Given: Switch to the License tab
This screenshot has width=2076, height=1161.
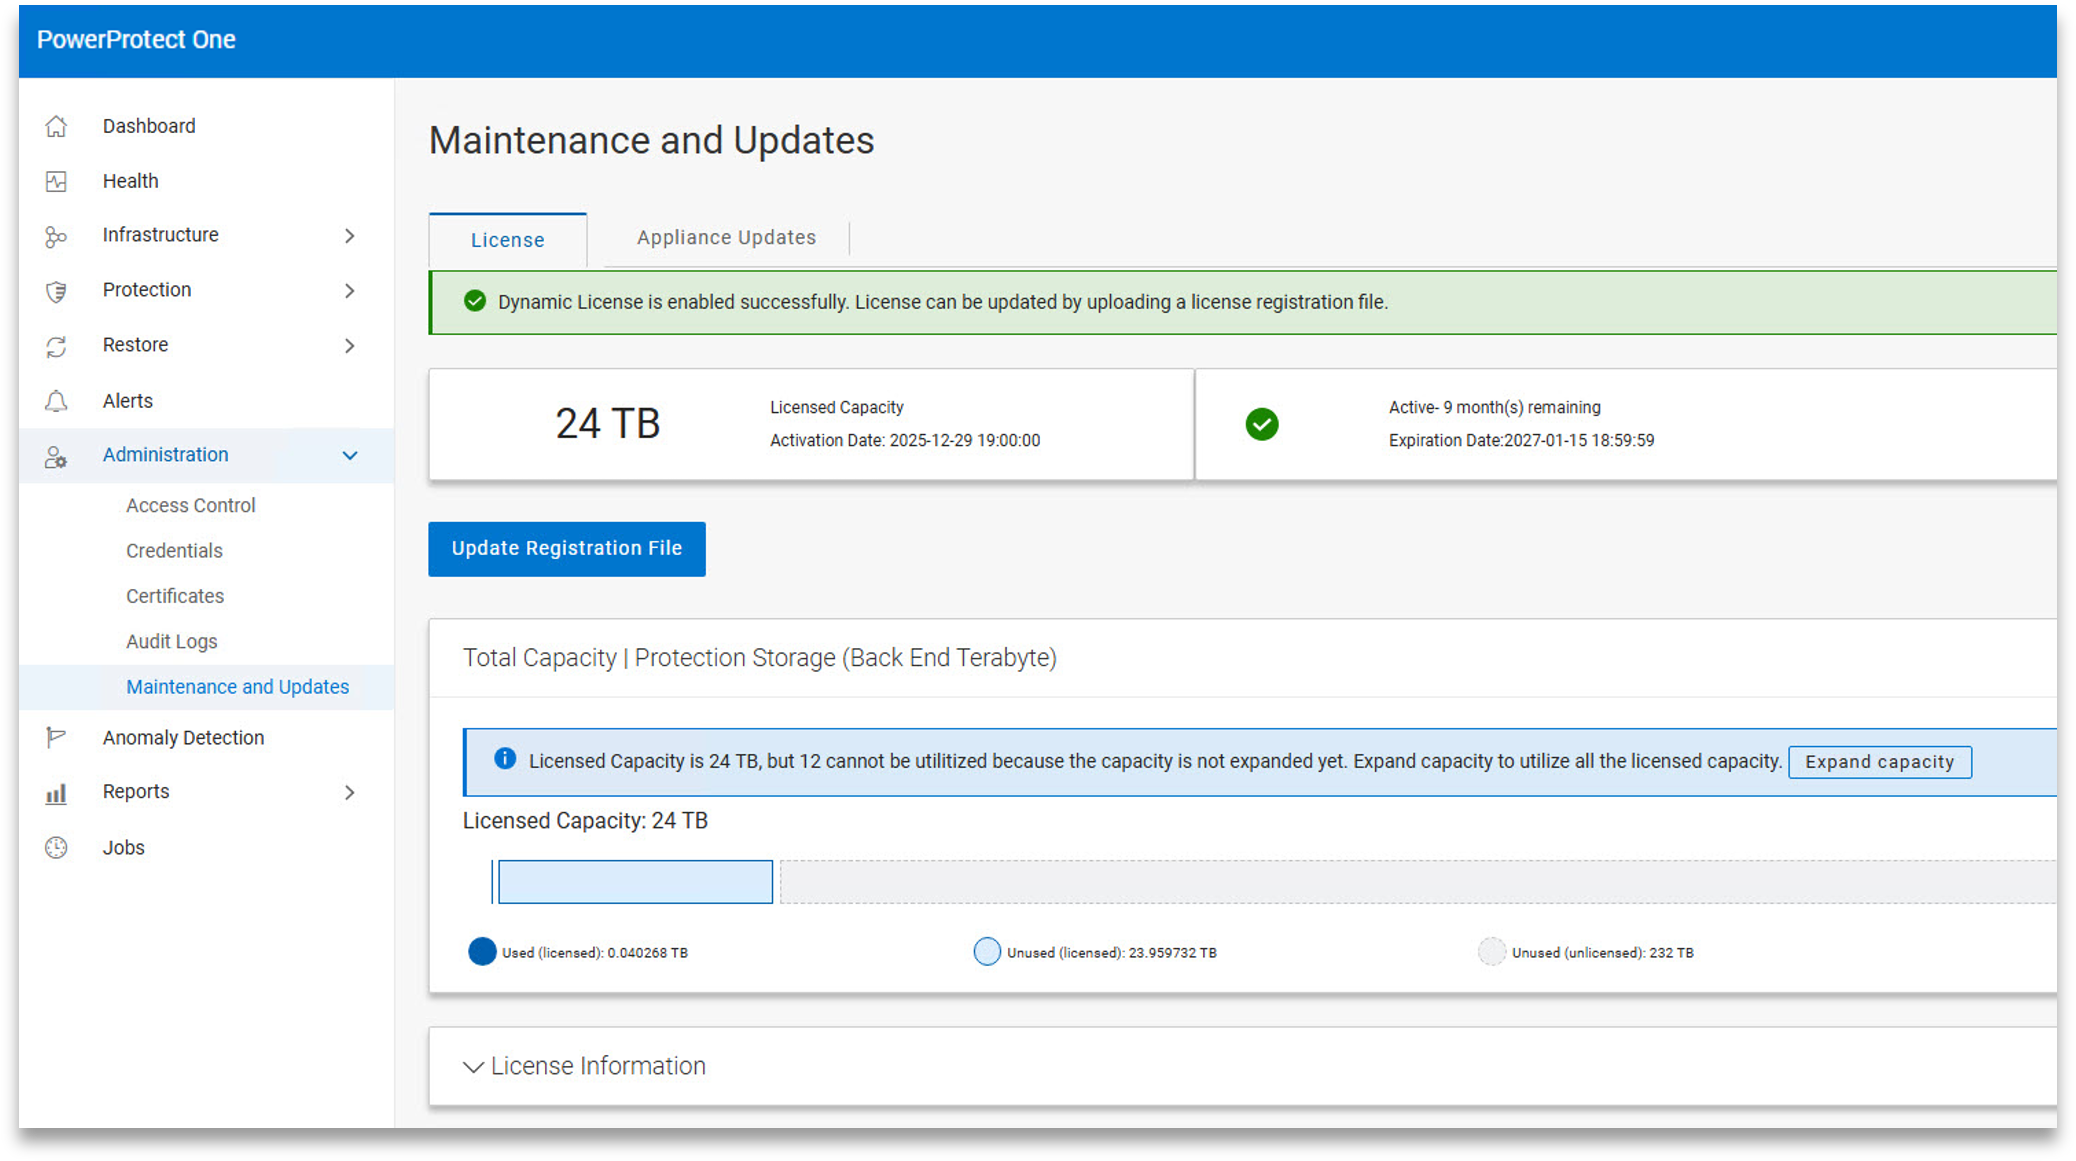Looking at the screenshot, I should (508, 240).
